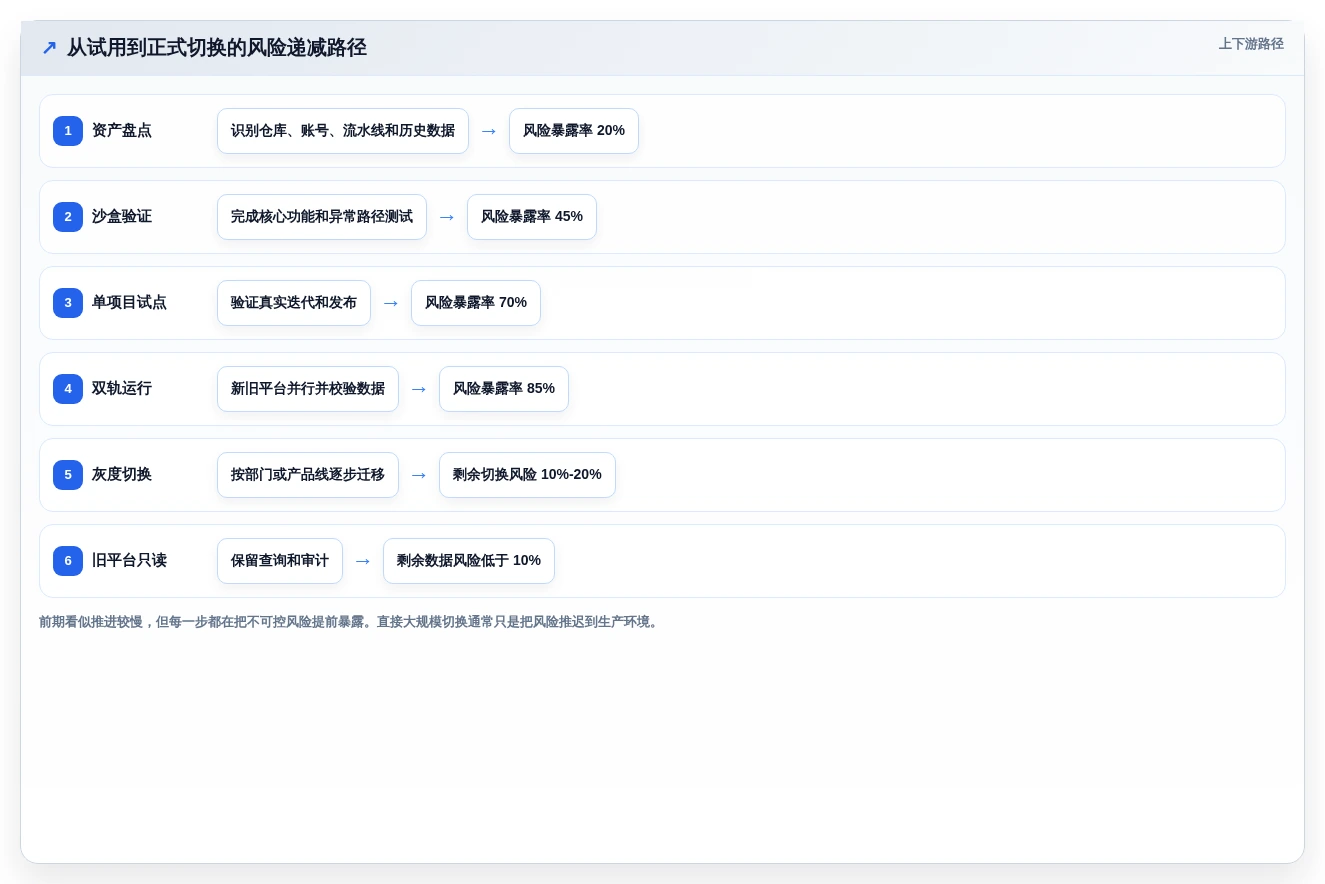Click step number badge 4
This screenshot has width=1325, height=884.
tap(68, 389)
